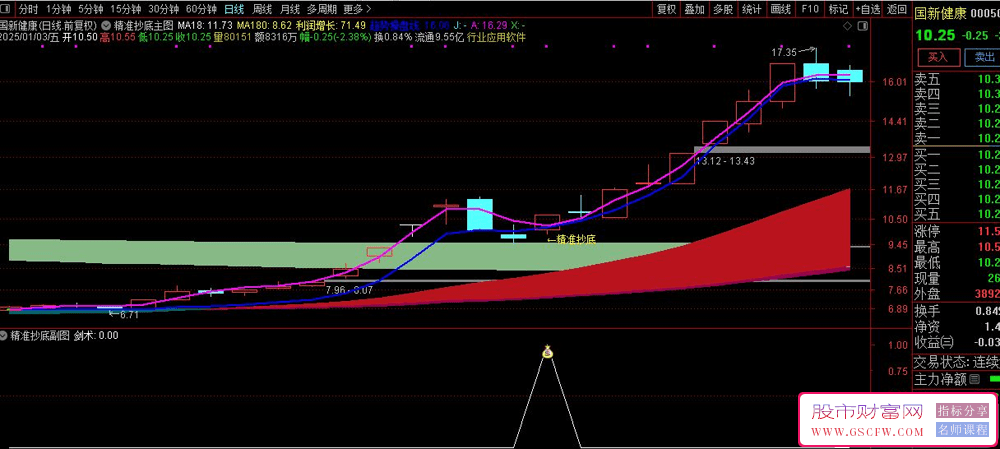This screenshot has height=449, width=1000.
Task: Add stock with +自选 button
Action: [x=868, y=9]
